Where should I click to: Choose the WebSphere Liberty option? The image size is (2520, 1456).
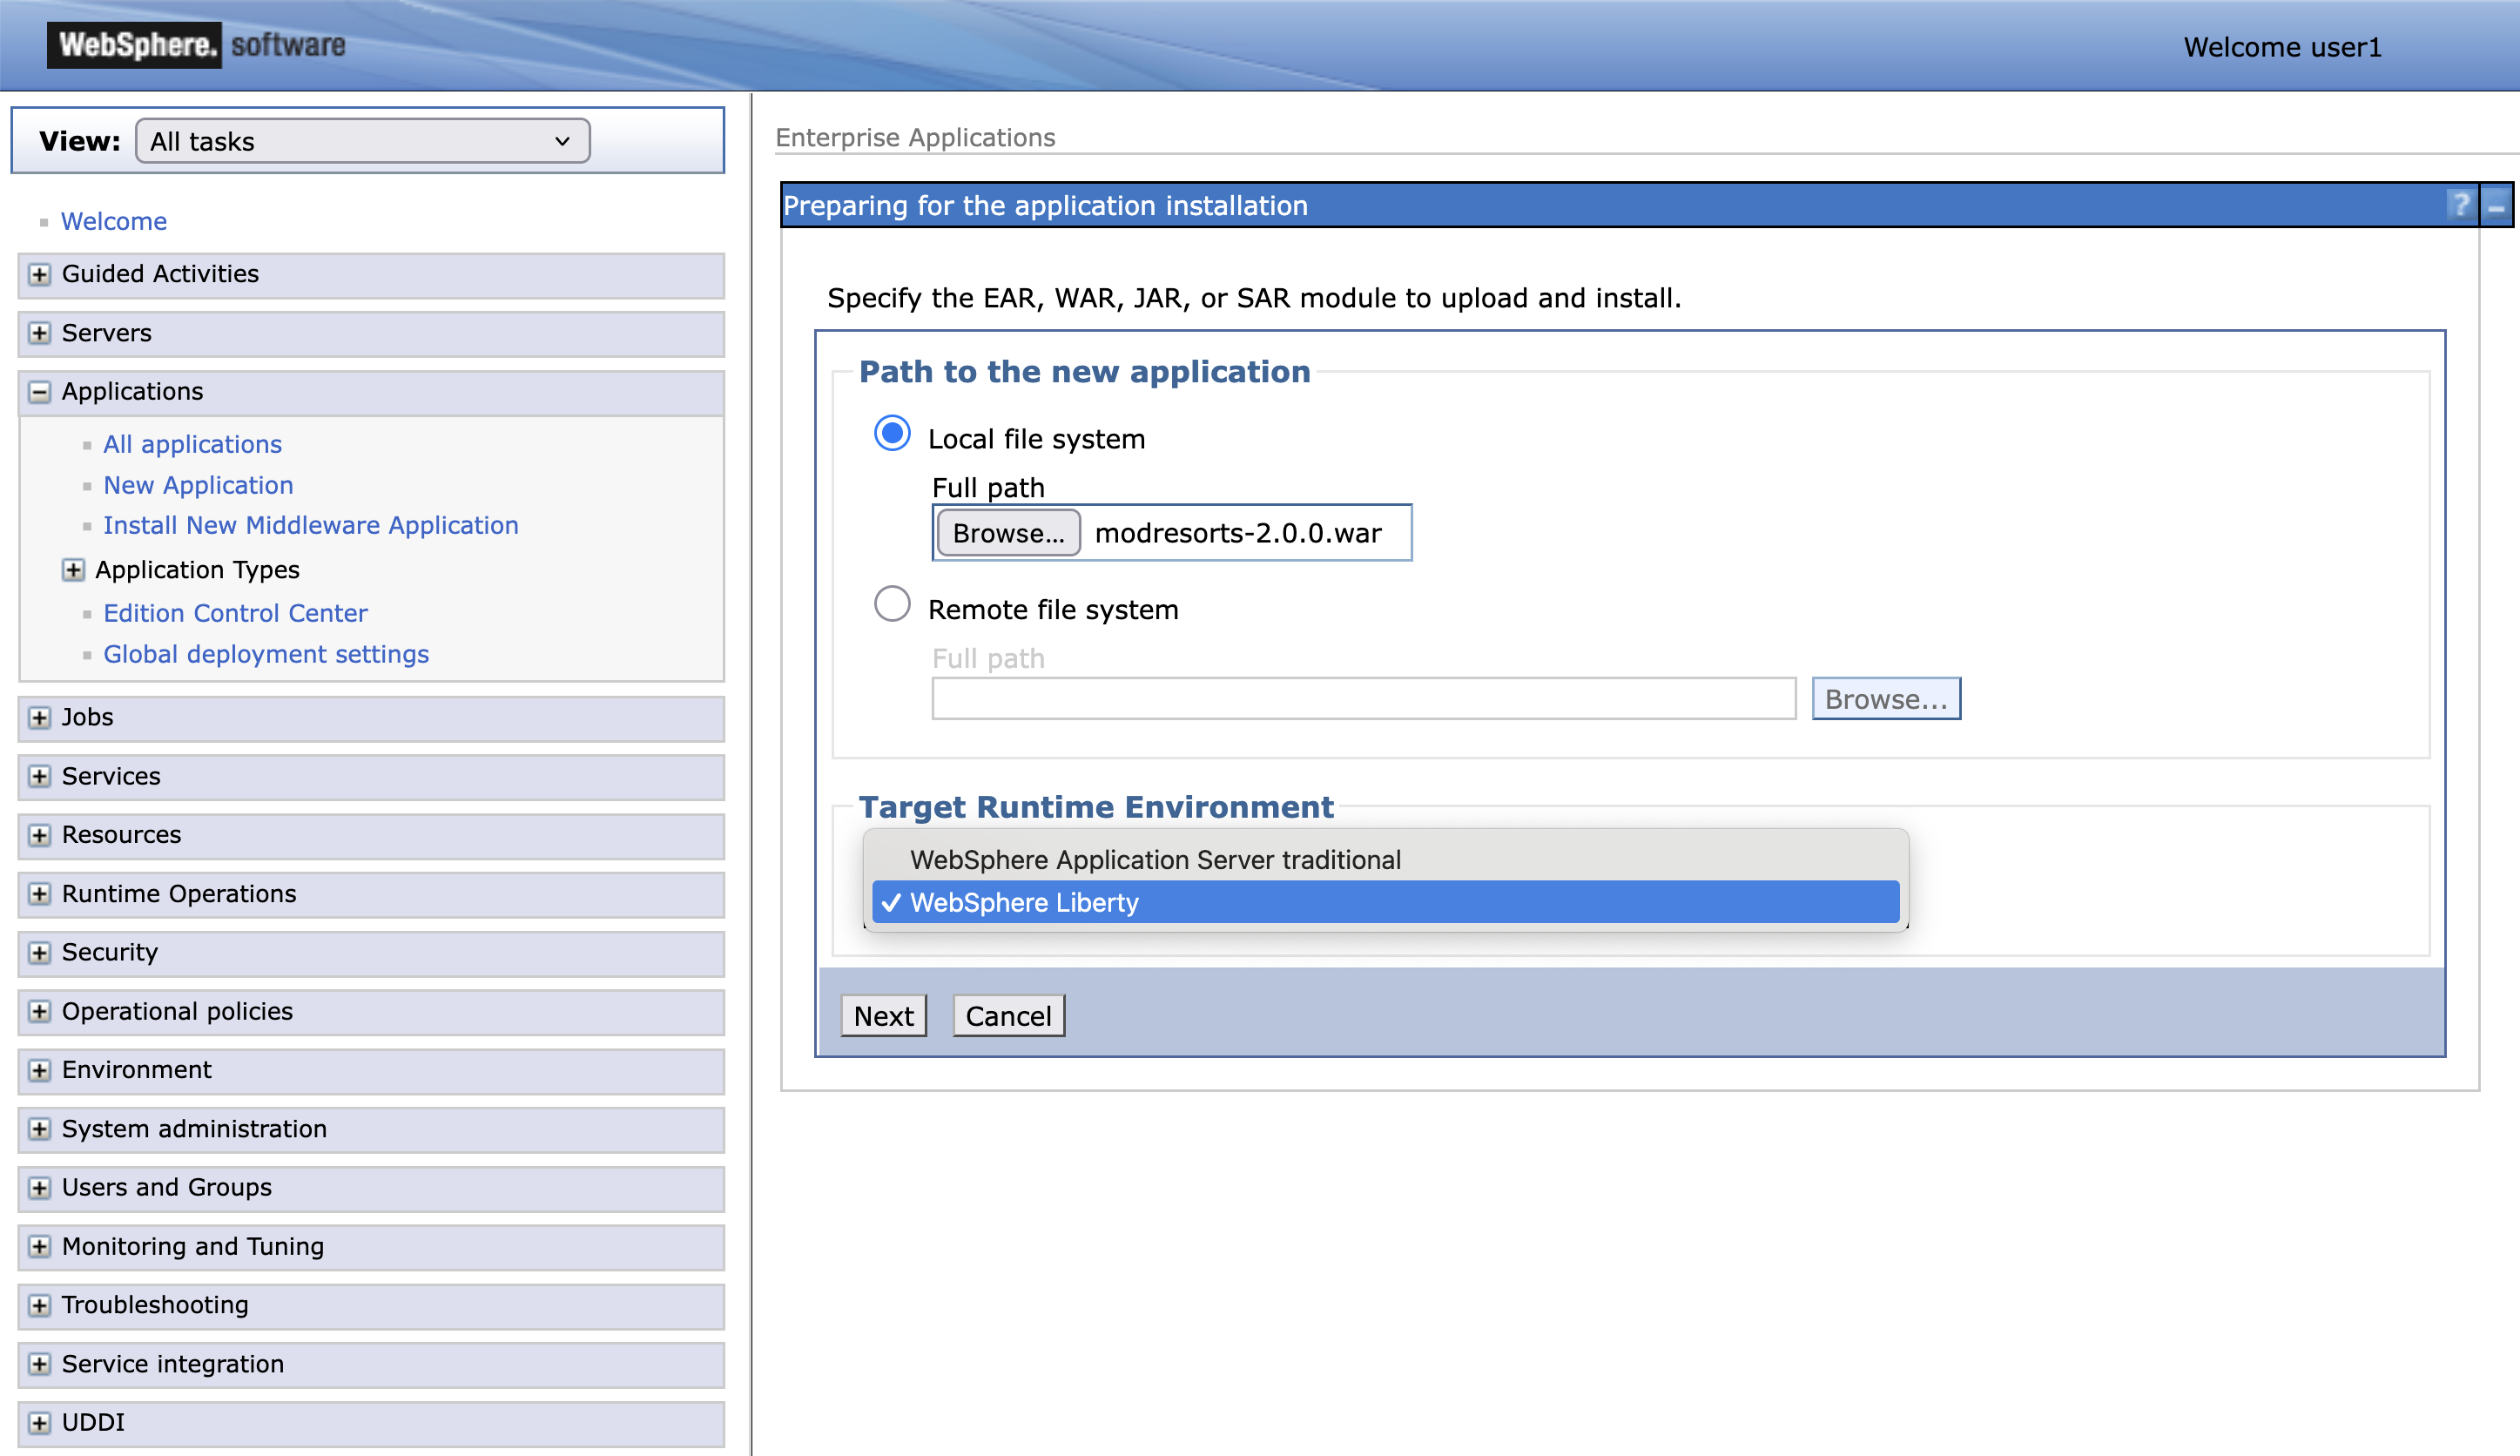click(1024, 903)
